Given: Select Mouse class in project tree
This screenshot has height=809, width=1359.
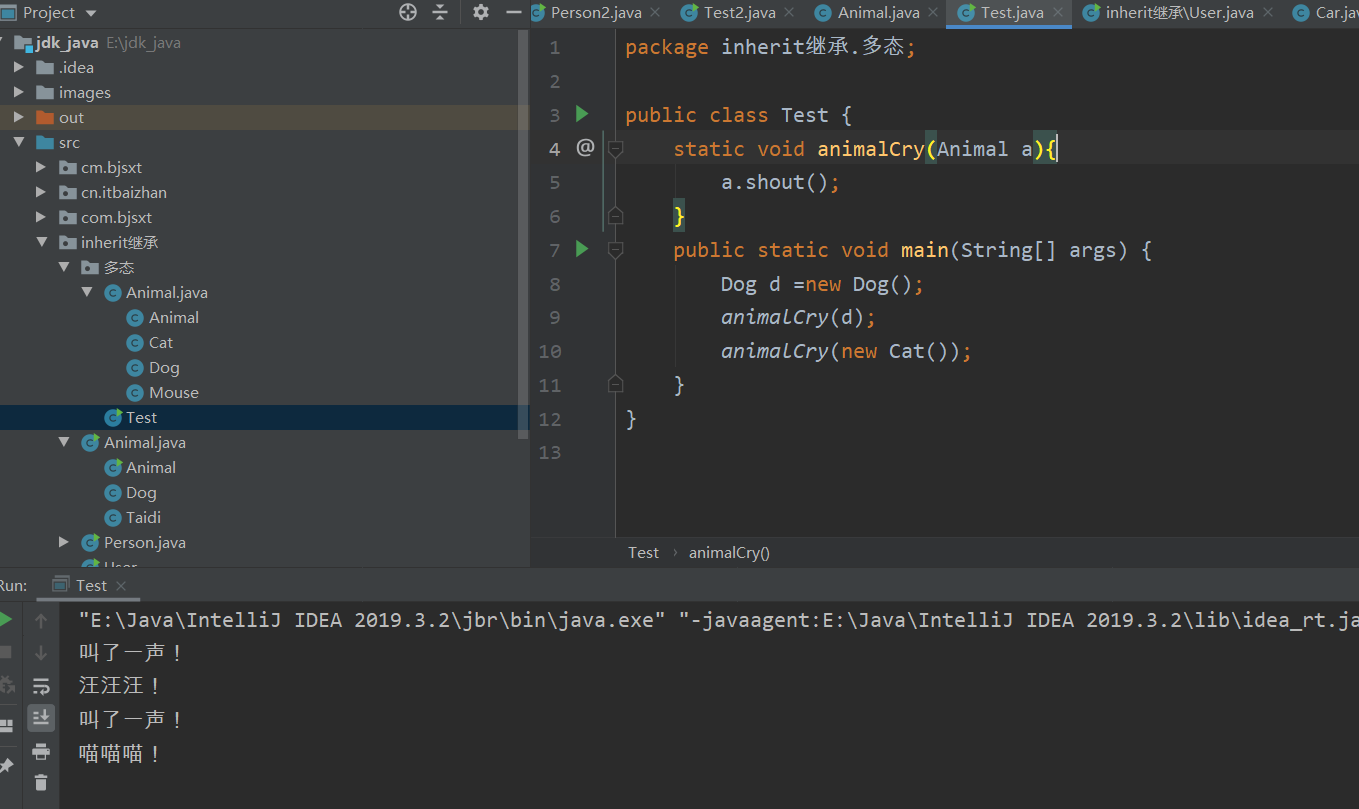Looking at the screenshot, I should point(174,393).
